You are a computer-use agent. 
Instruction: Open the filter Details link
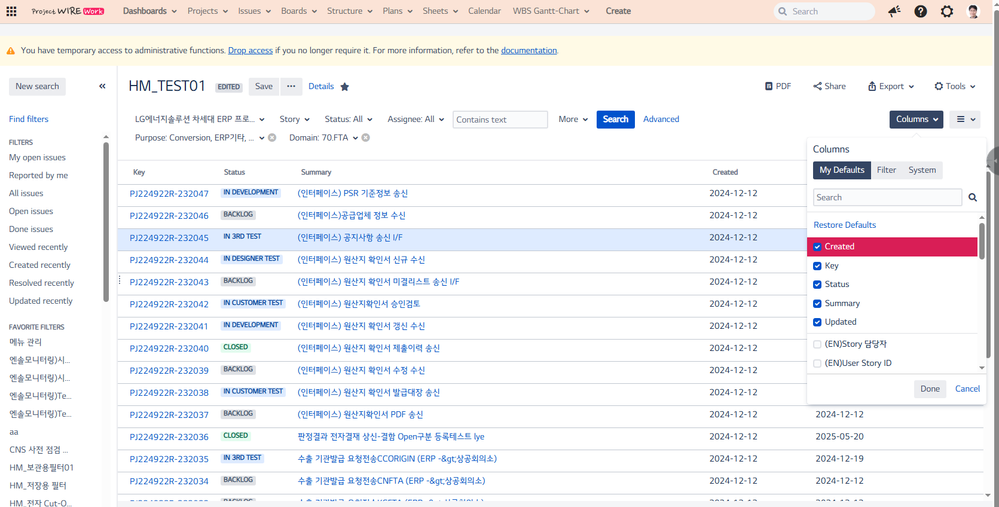[x=321, y=87]
